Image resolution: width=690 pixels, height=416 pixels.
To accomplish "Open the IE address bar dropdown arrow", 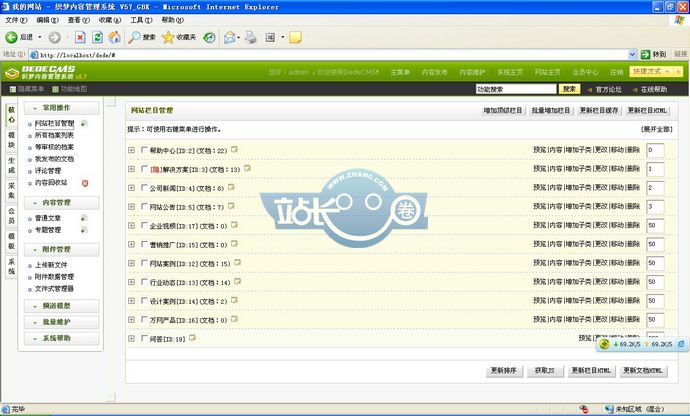I will 632,55.
